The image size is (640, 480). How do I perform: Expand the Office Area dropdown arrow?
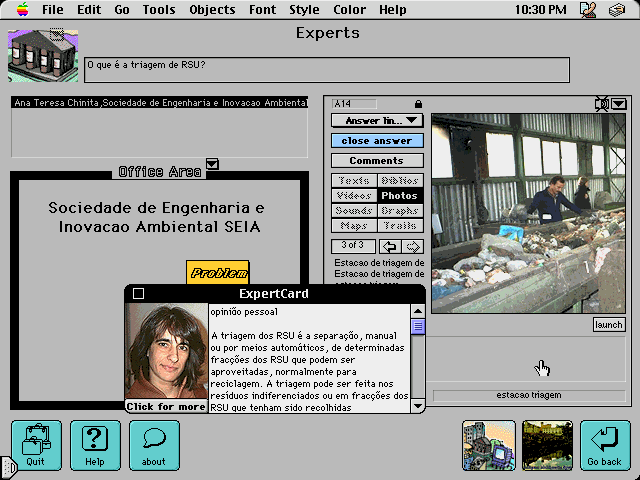[212, 164]
